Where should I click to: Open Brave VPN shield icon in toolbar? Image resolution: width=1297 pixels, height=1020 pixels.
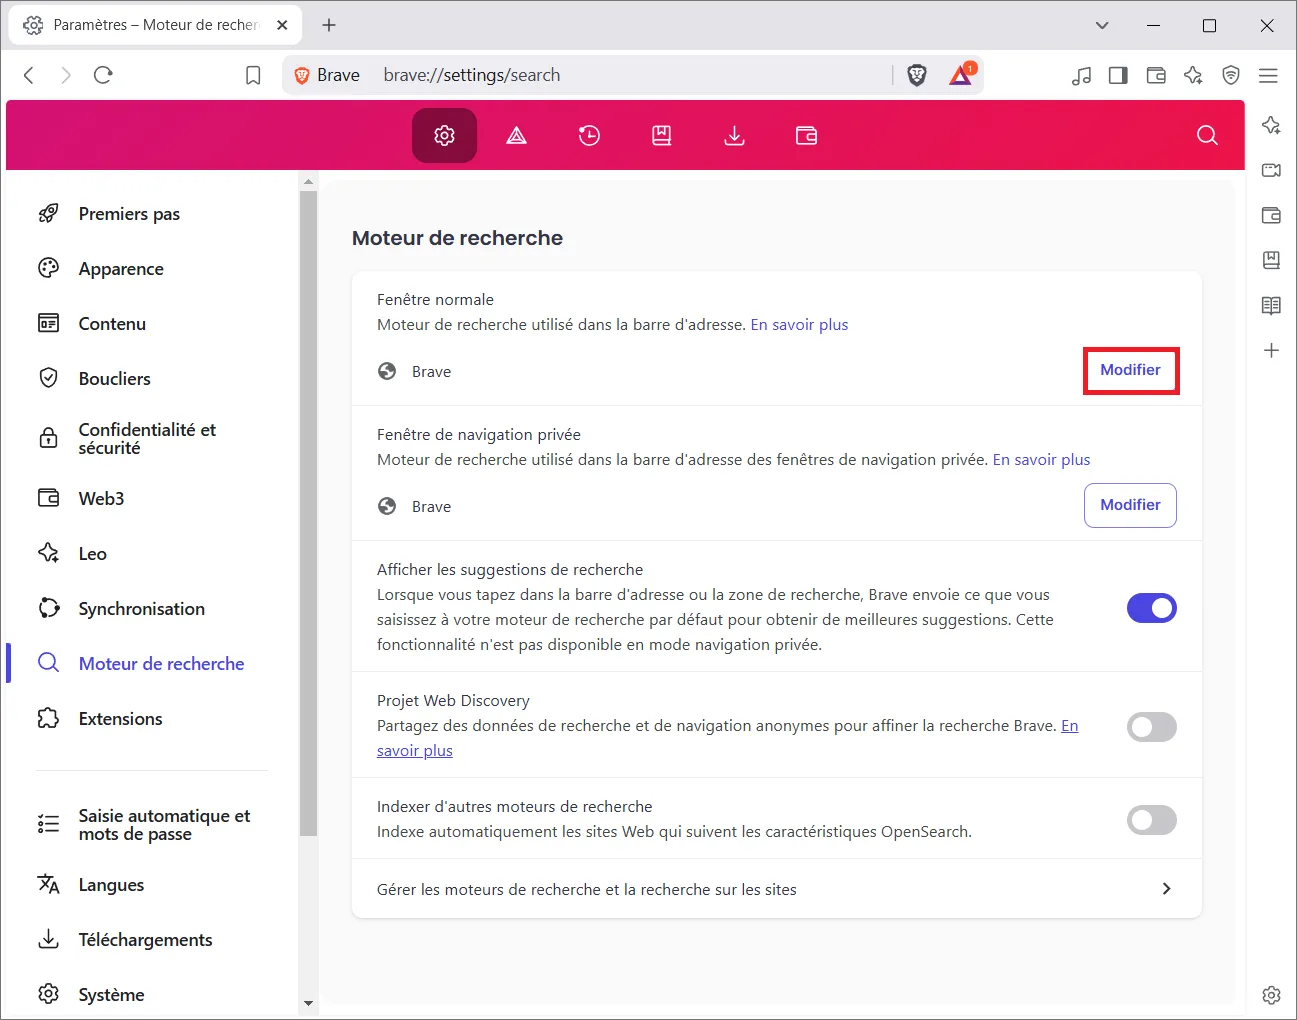coord(1231,75)
